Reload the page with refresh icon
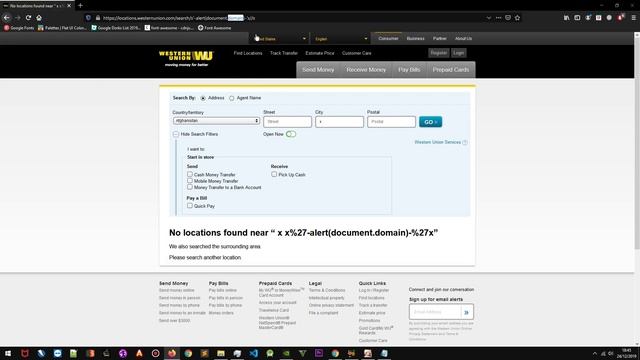Screen dimensions: 640x360 pos(28,18)
